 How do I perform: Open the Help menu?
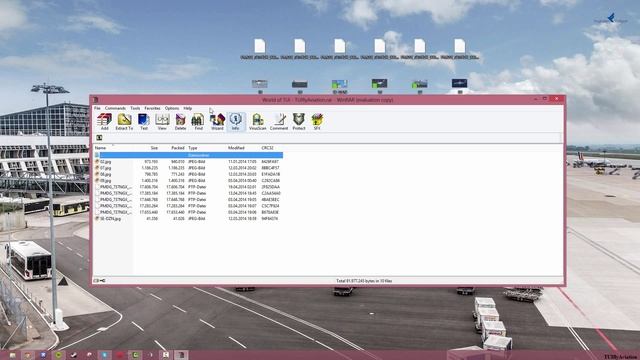coord(187,108)
